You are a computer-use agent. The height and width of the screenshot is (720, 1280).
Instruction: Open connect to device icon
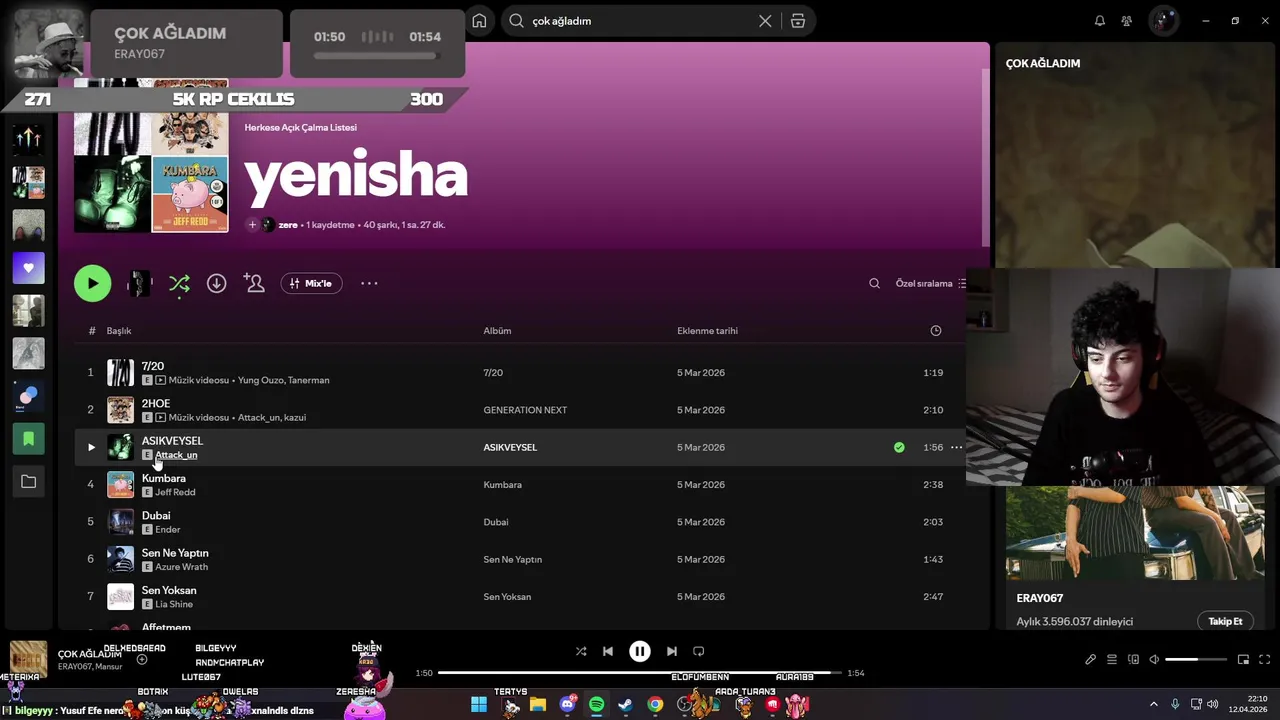(1133, 660)
